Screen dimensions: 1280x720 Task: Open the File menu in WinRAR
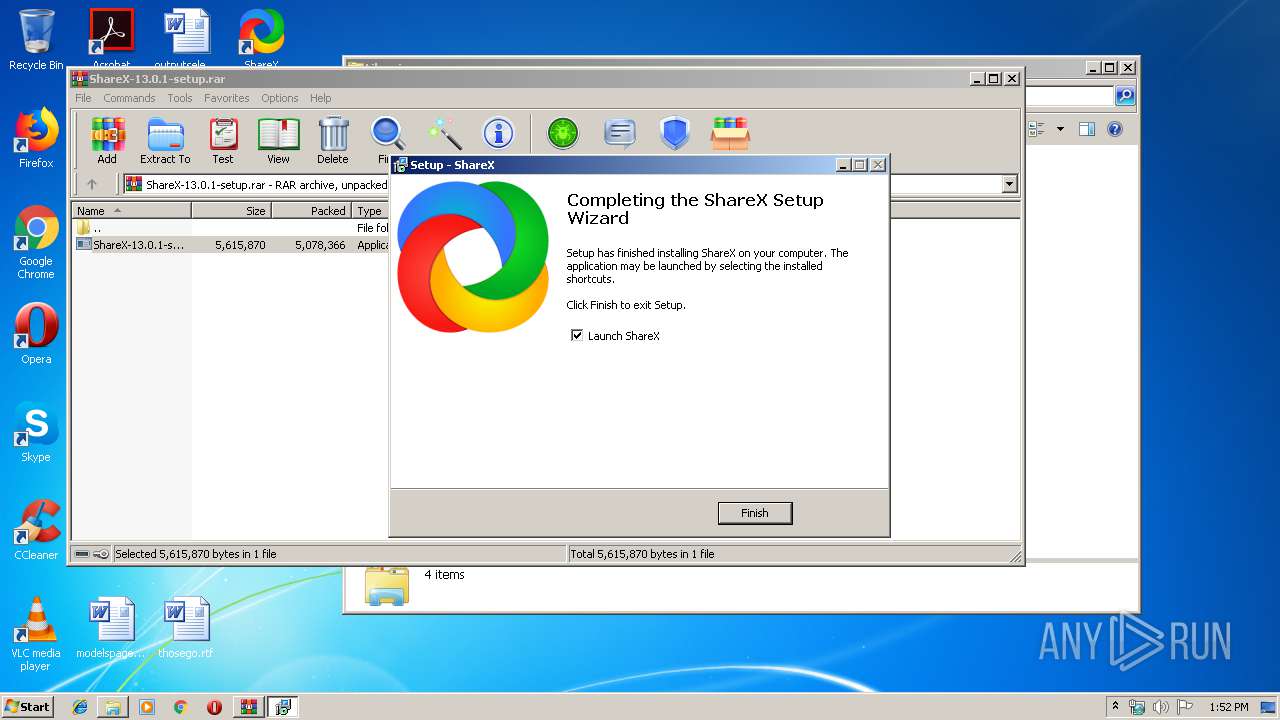coord(83,98)
